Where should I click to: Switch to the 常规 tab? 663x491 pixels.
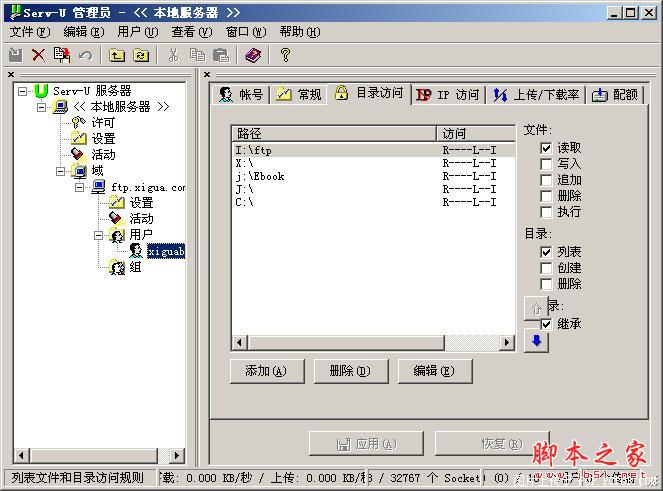point(299,94)
